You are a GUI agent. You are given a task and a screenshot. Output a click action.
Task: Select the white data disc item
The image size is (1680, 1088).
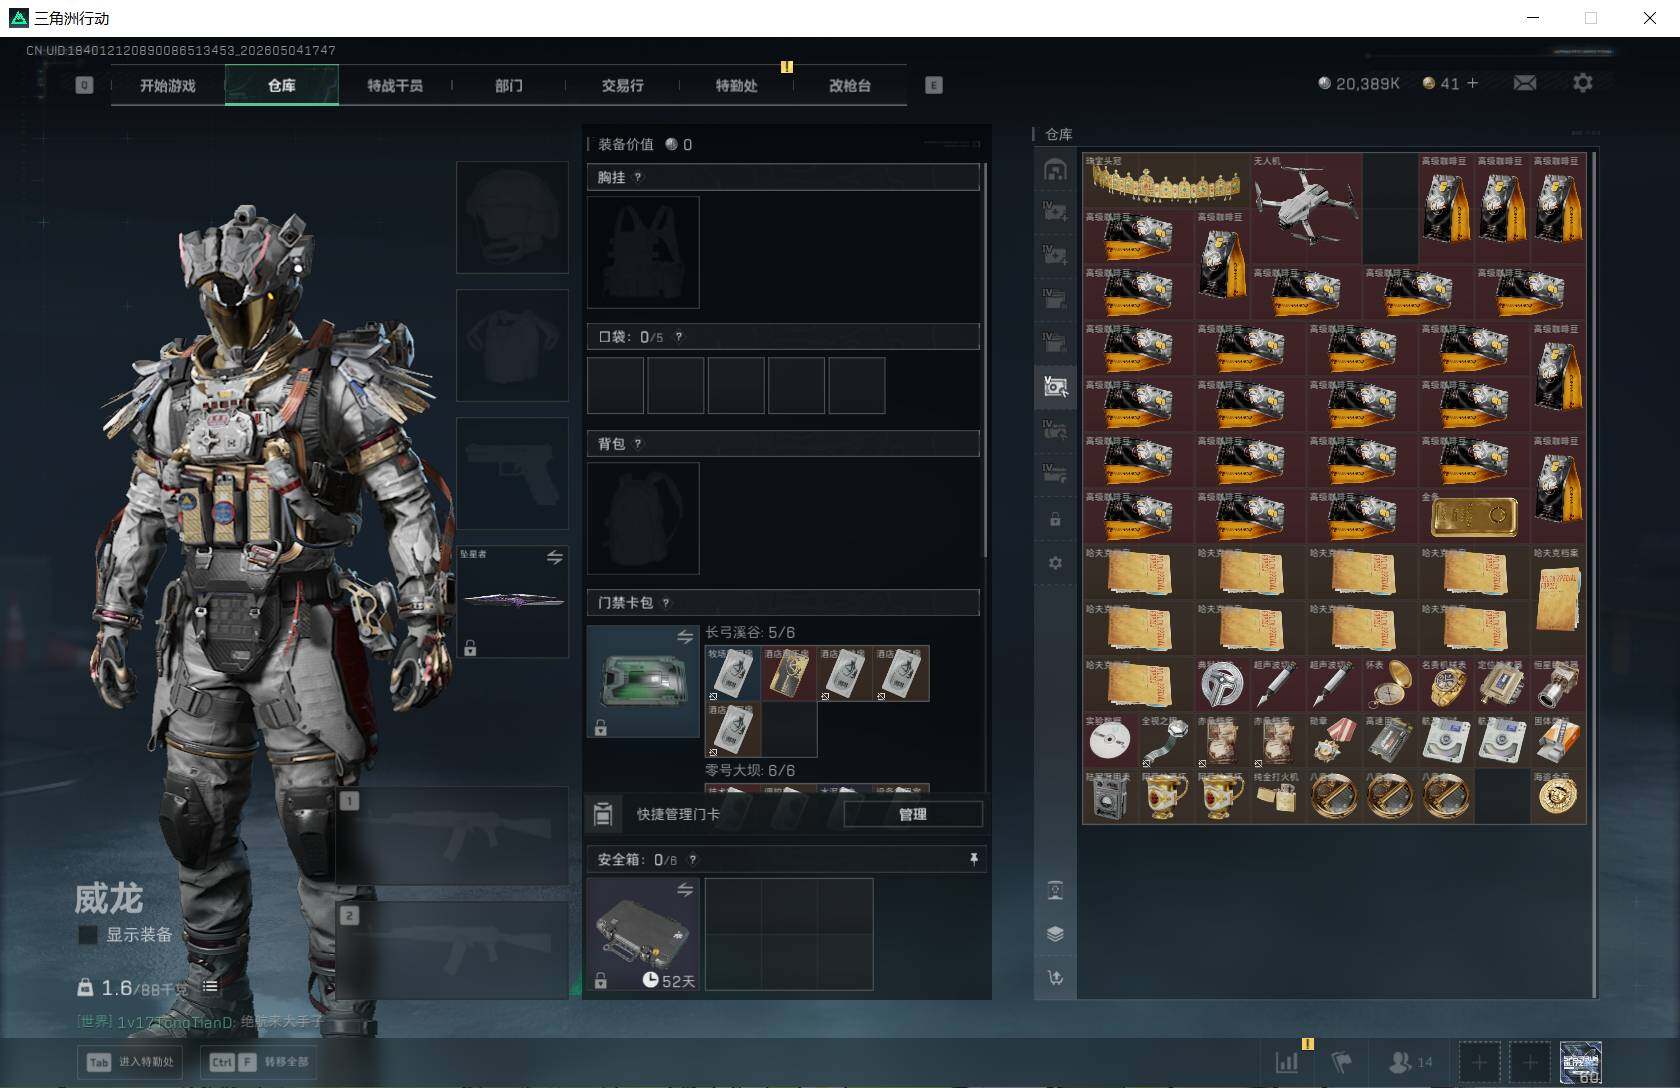(1110, 741)
